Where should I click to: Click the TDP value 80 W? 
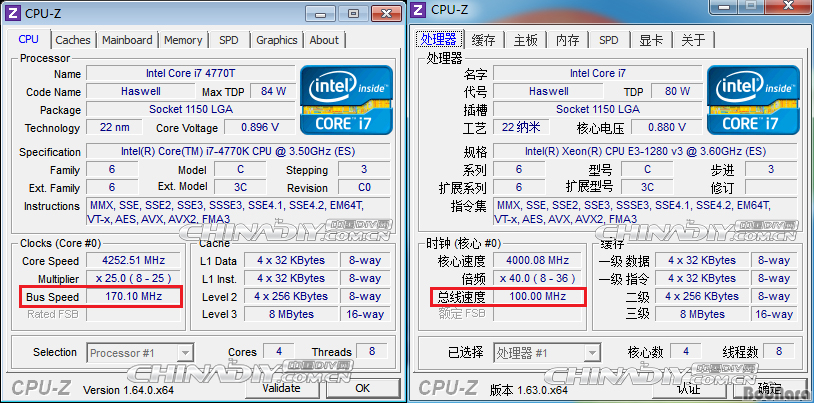(x=677, y=91)
